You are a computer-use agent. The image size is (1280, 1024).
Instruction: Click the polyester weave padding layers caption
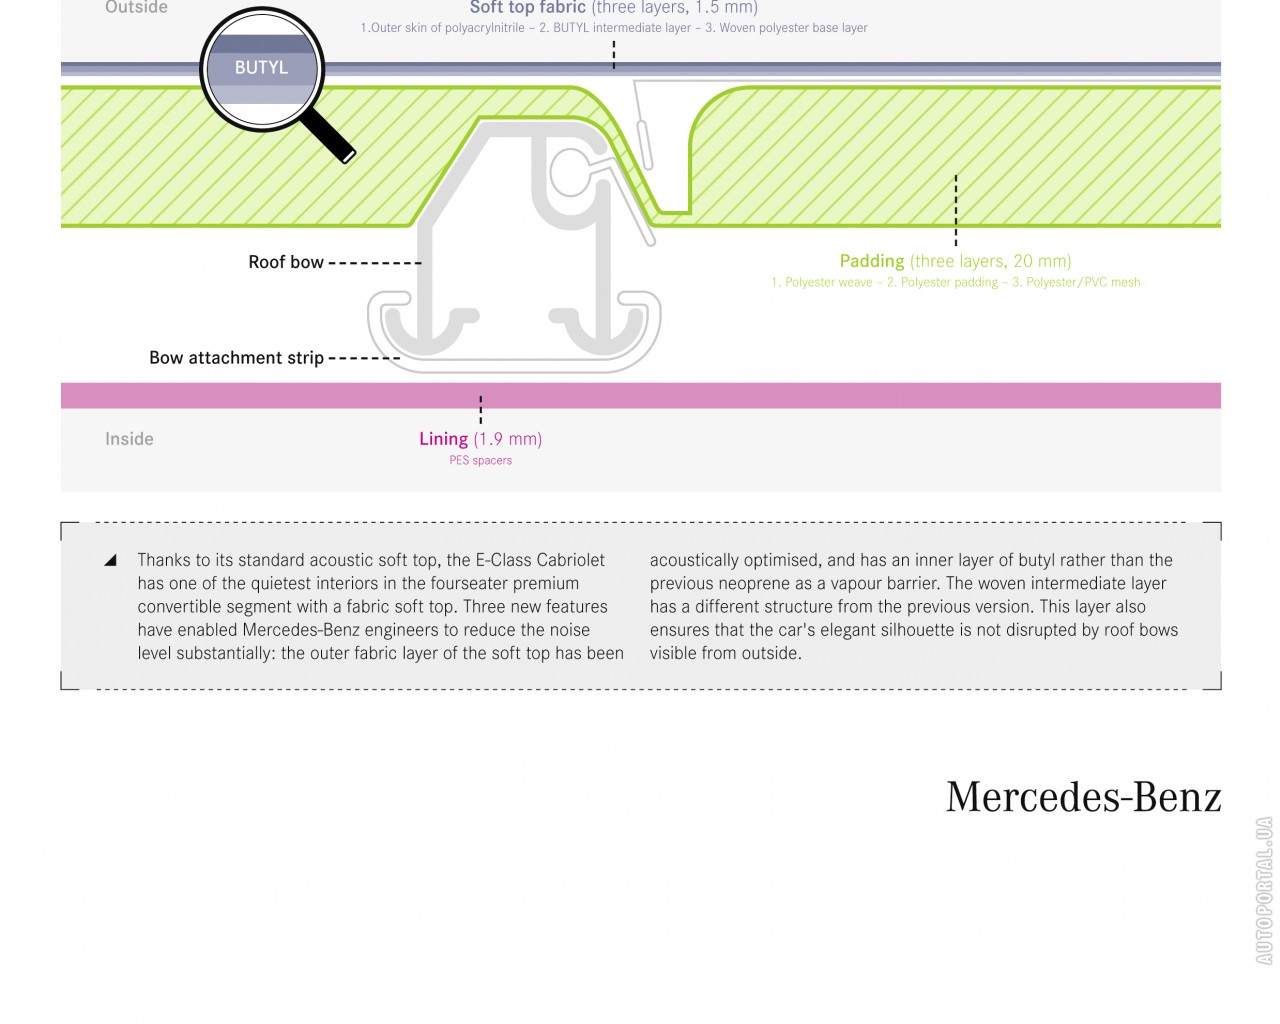coord(955,283)
